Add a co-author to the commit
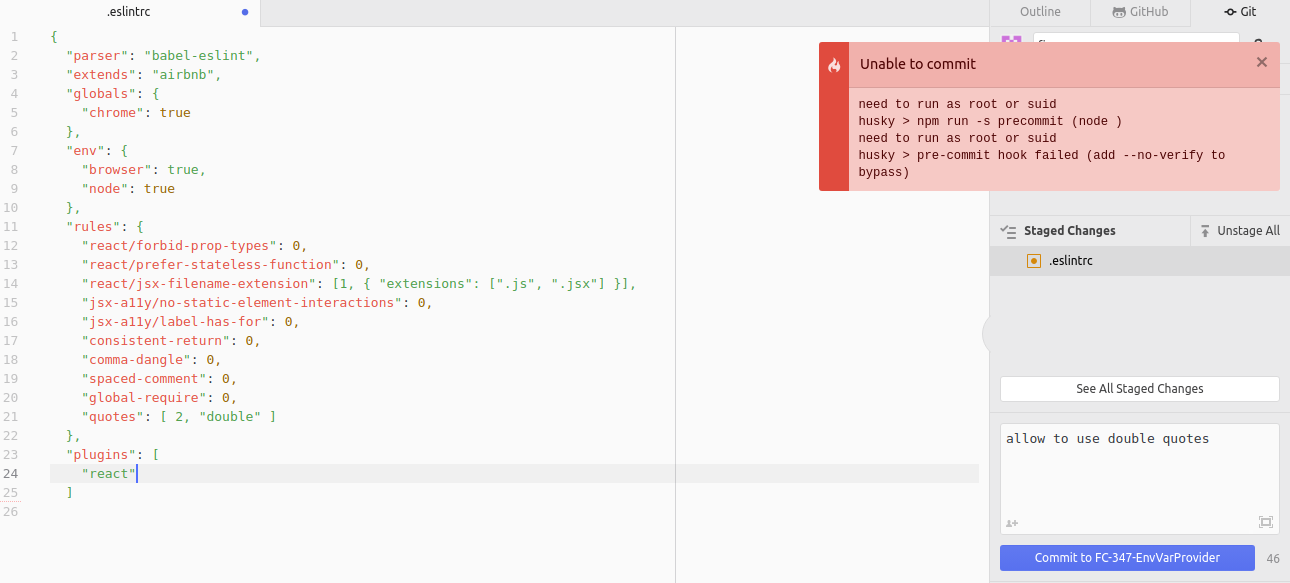This screenshot has width=1290, height=583. (1012, 523)
